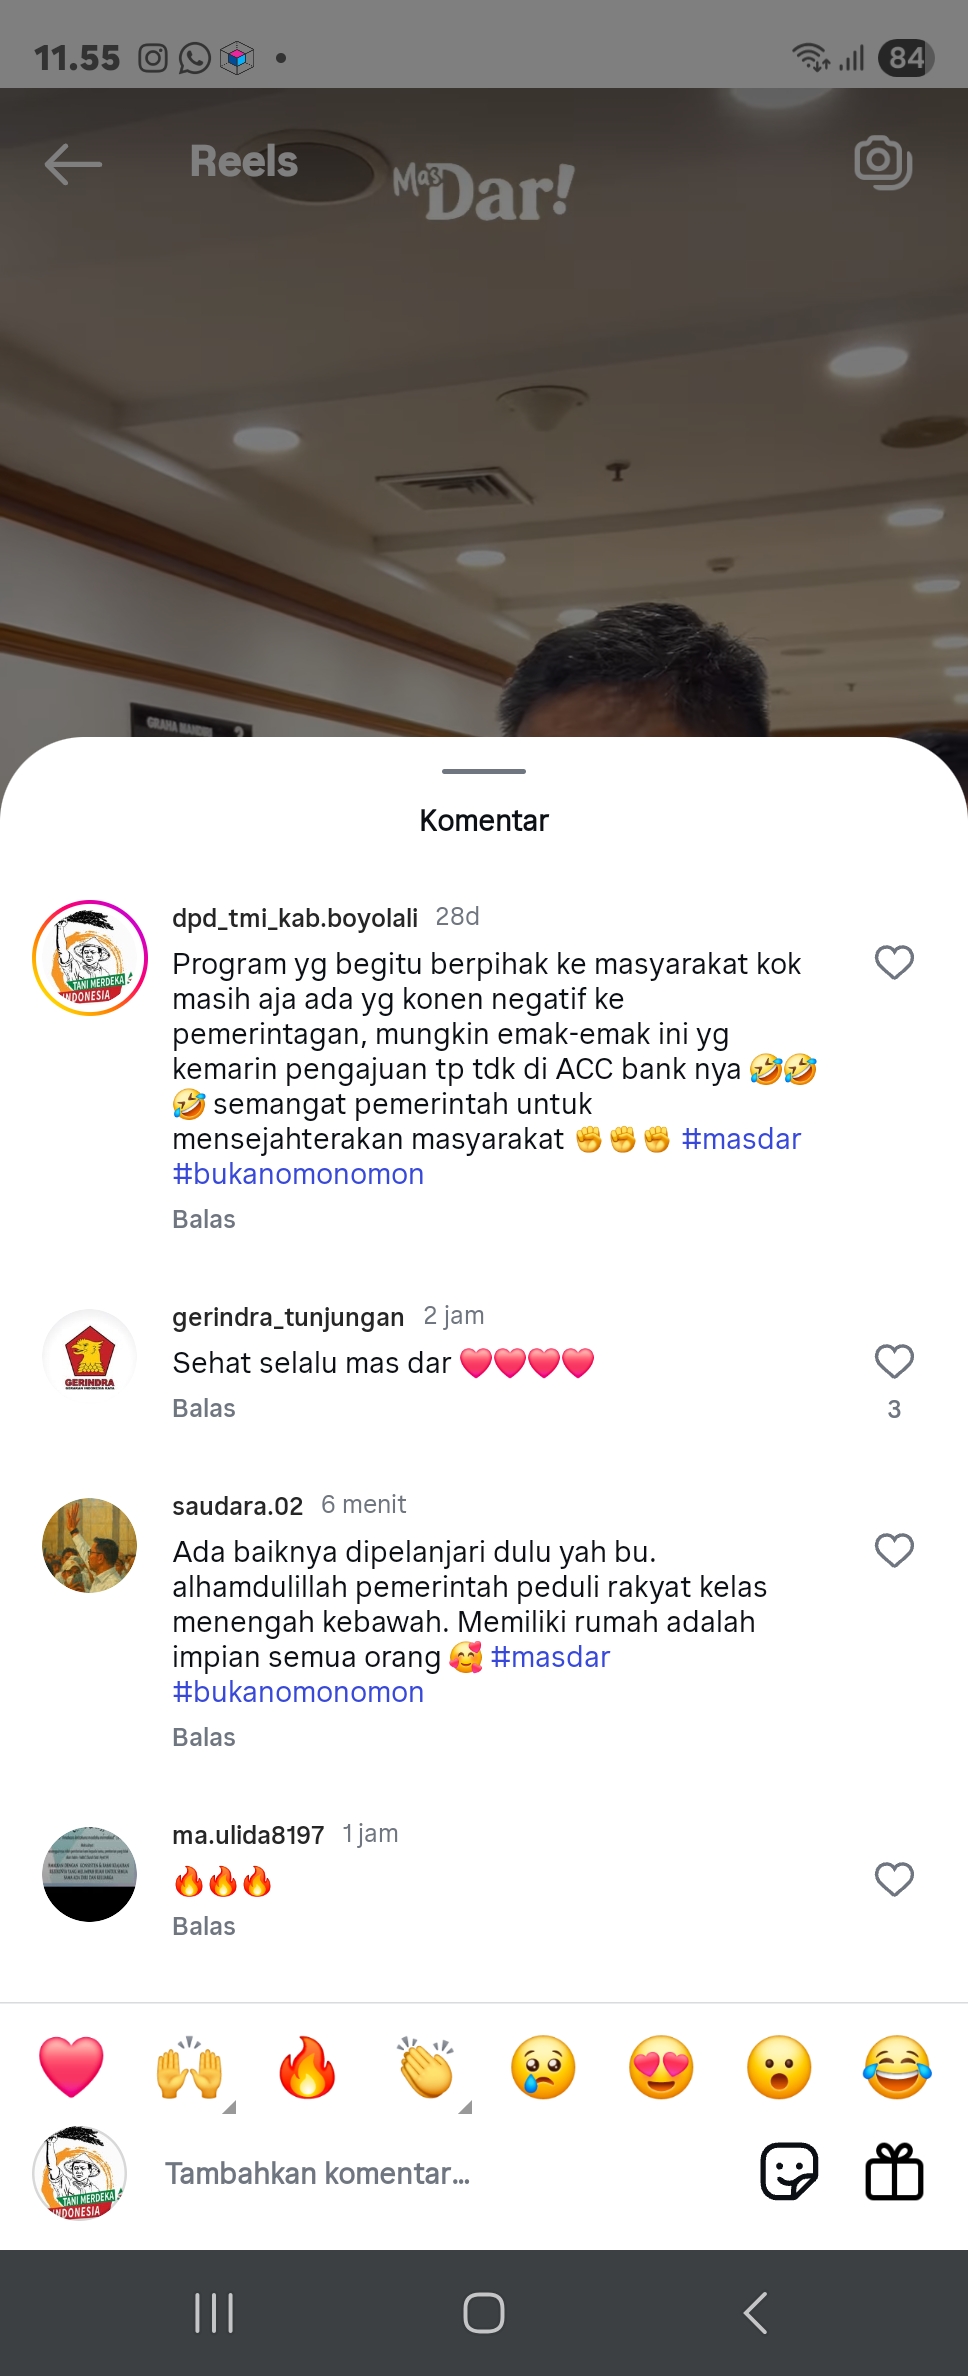Open the sticker/GIF comment icon
The height and width of the screenshot is (2376, 968).
tap(789, 2171)
